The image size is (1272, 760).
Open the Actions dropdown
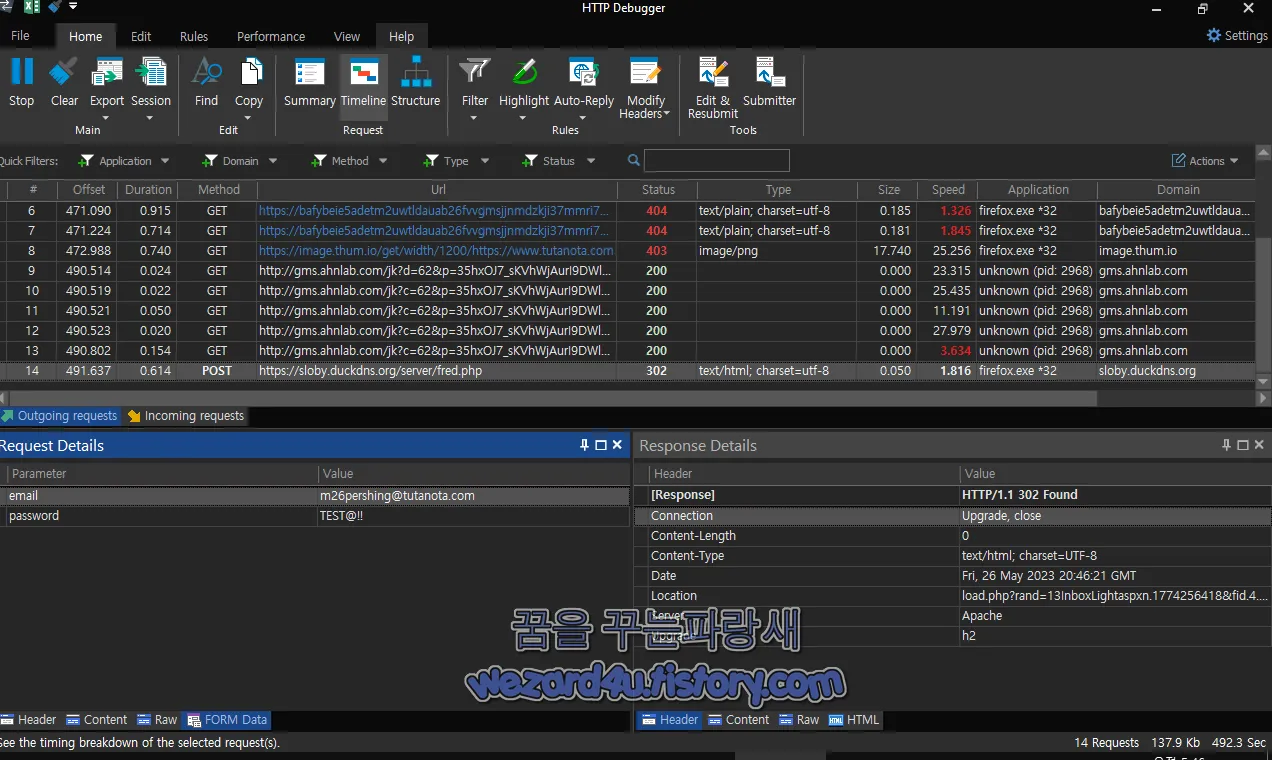click(x=1205, y=161)
